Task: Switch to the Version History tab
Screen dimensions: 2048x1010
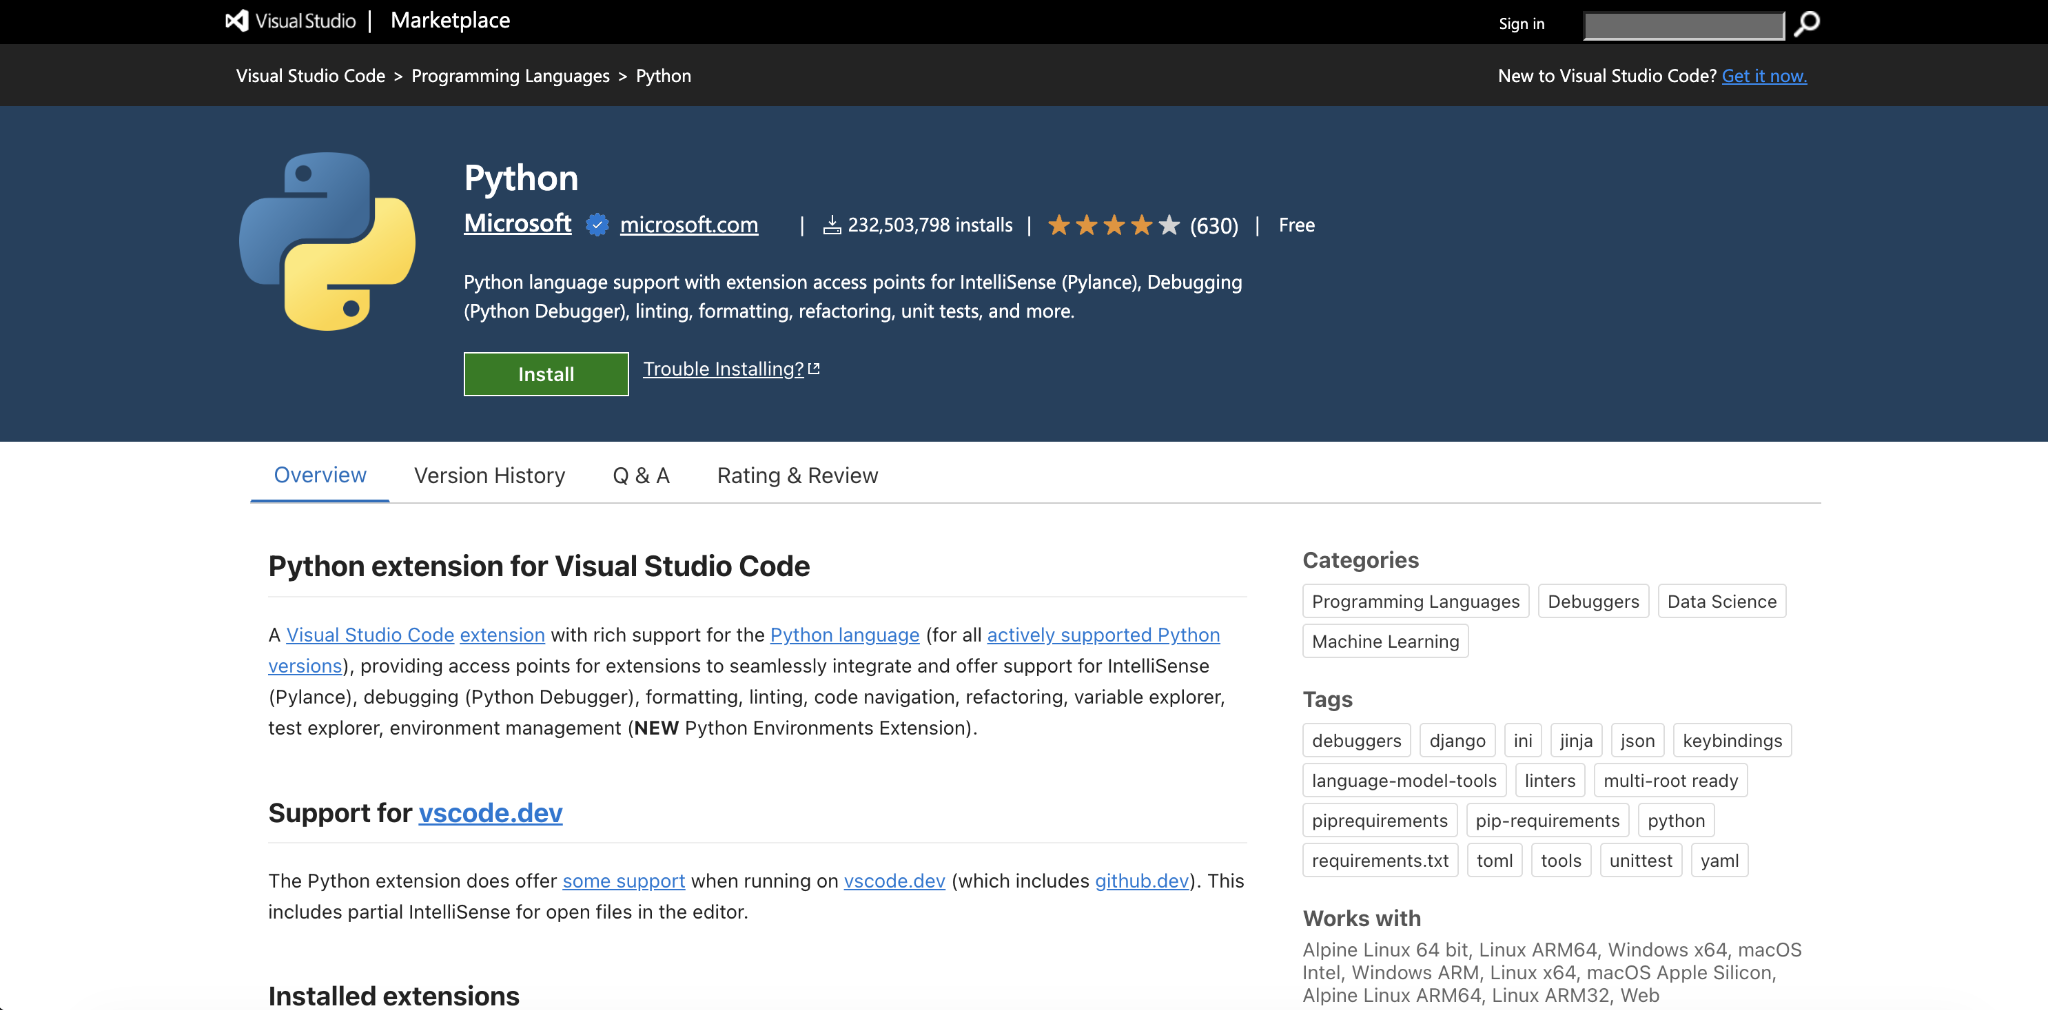Action: coord(490,476)
